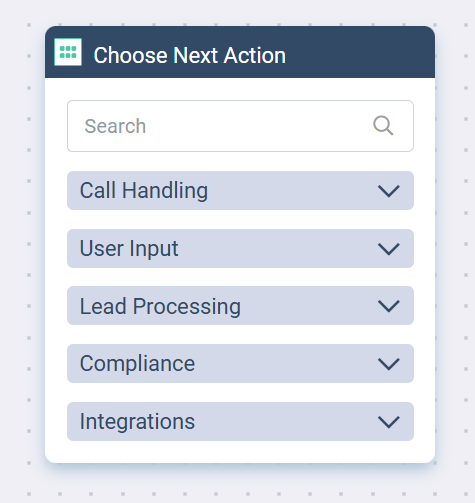Click the Lead Processing label text

160,306
